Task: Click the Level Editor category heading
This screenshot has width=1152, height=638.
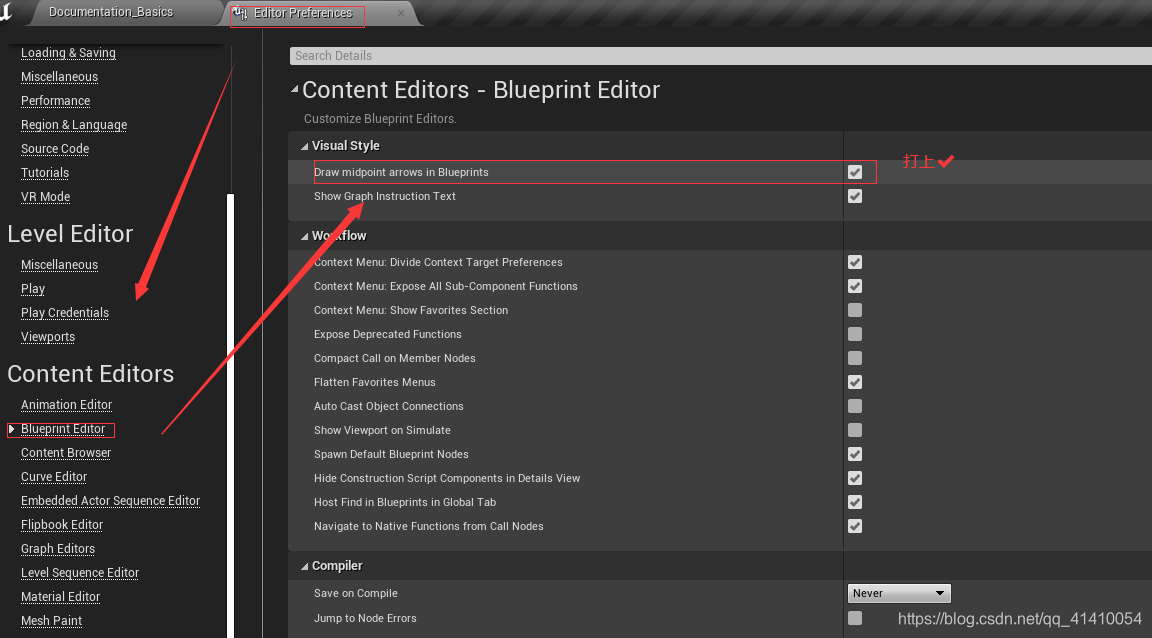Action: point(71,234)
